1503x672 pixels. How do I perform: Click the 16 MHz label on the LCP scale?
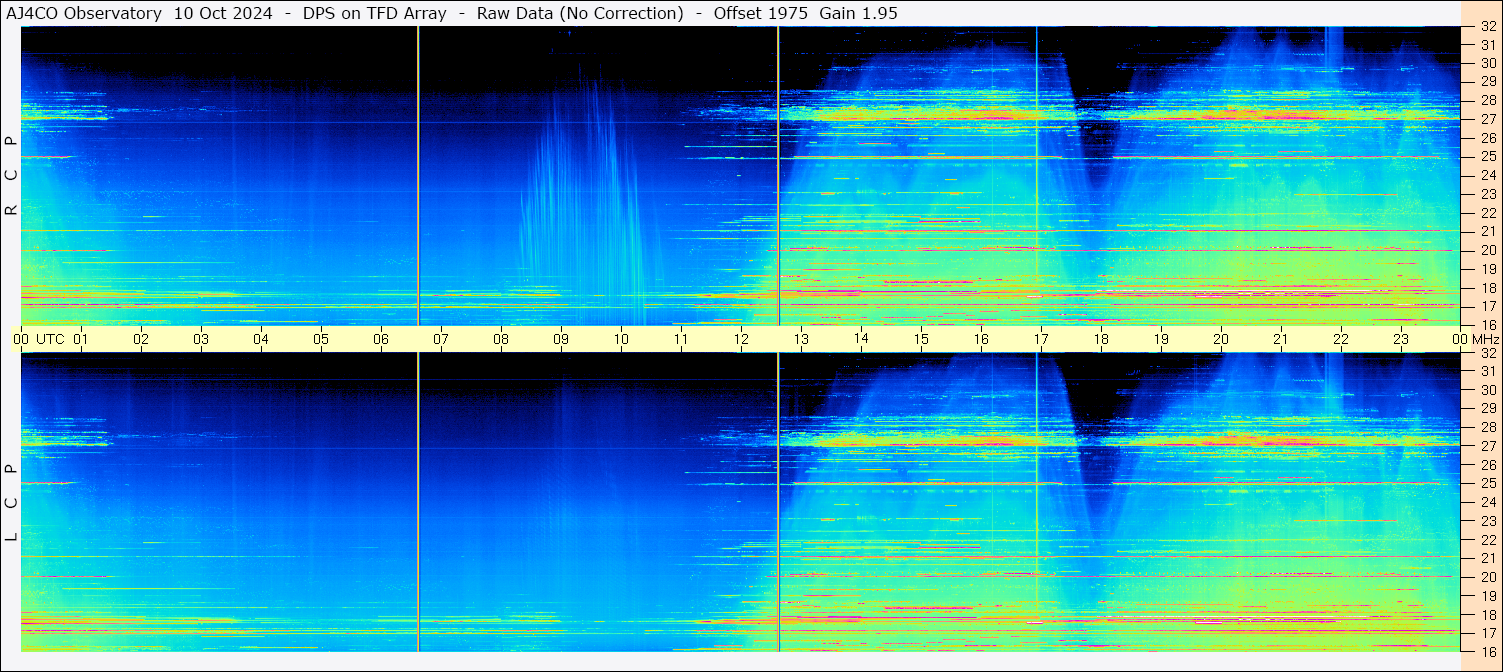pyautogui.click(x=1487, y=651)
